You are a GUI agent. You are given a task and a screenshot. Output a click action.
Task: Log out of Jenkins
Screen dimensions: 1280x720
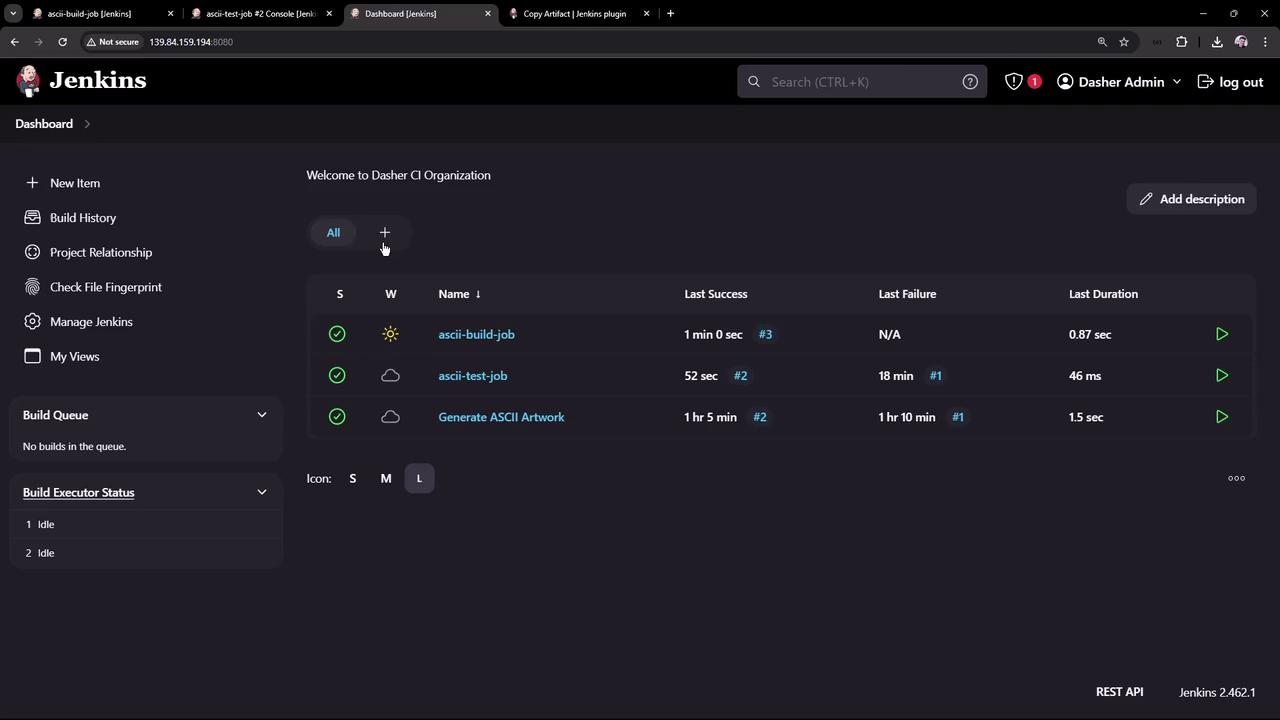[x=1230, y=82]
